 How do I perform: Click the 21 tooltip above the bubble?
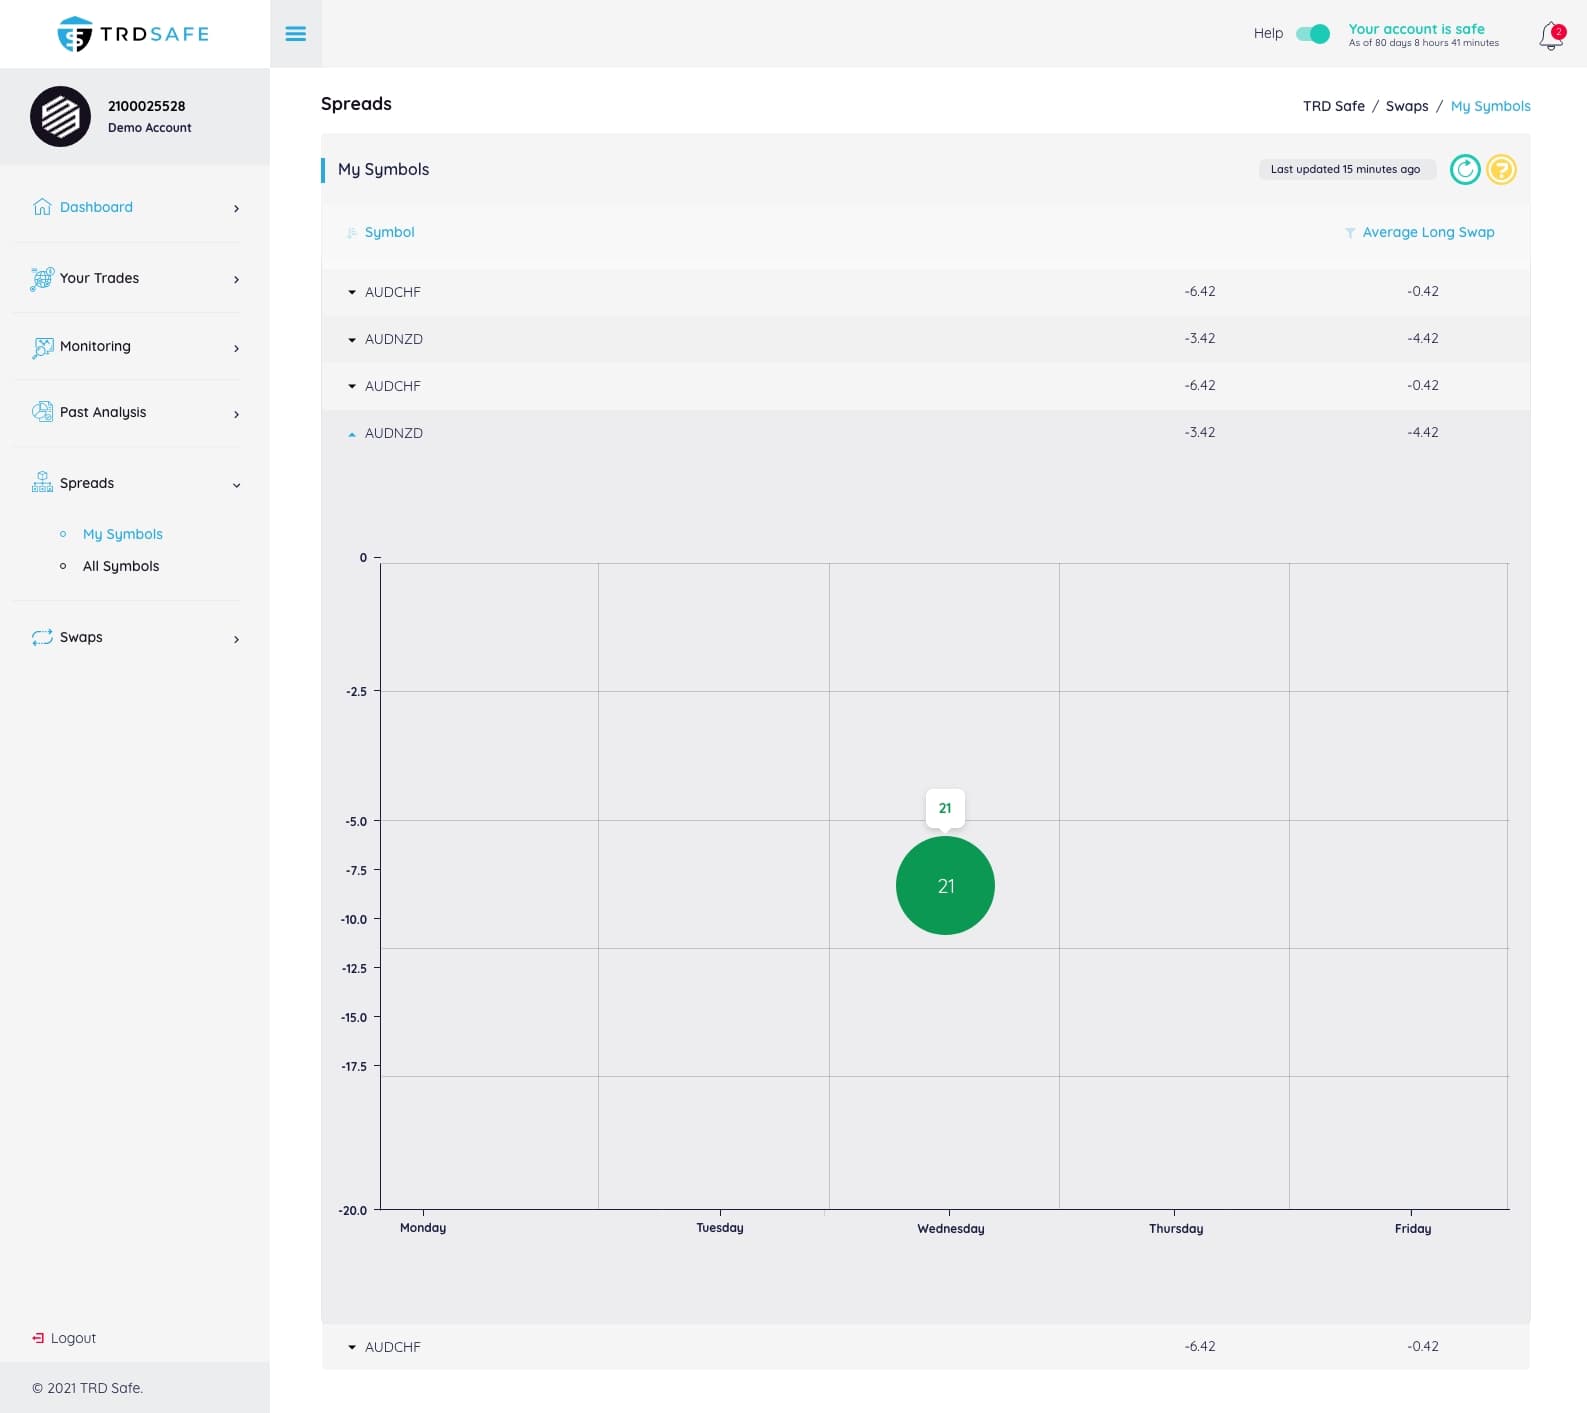point(945,808)
